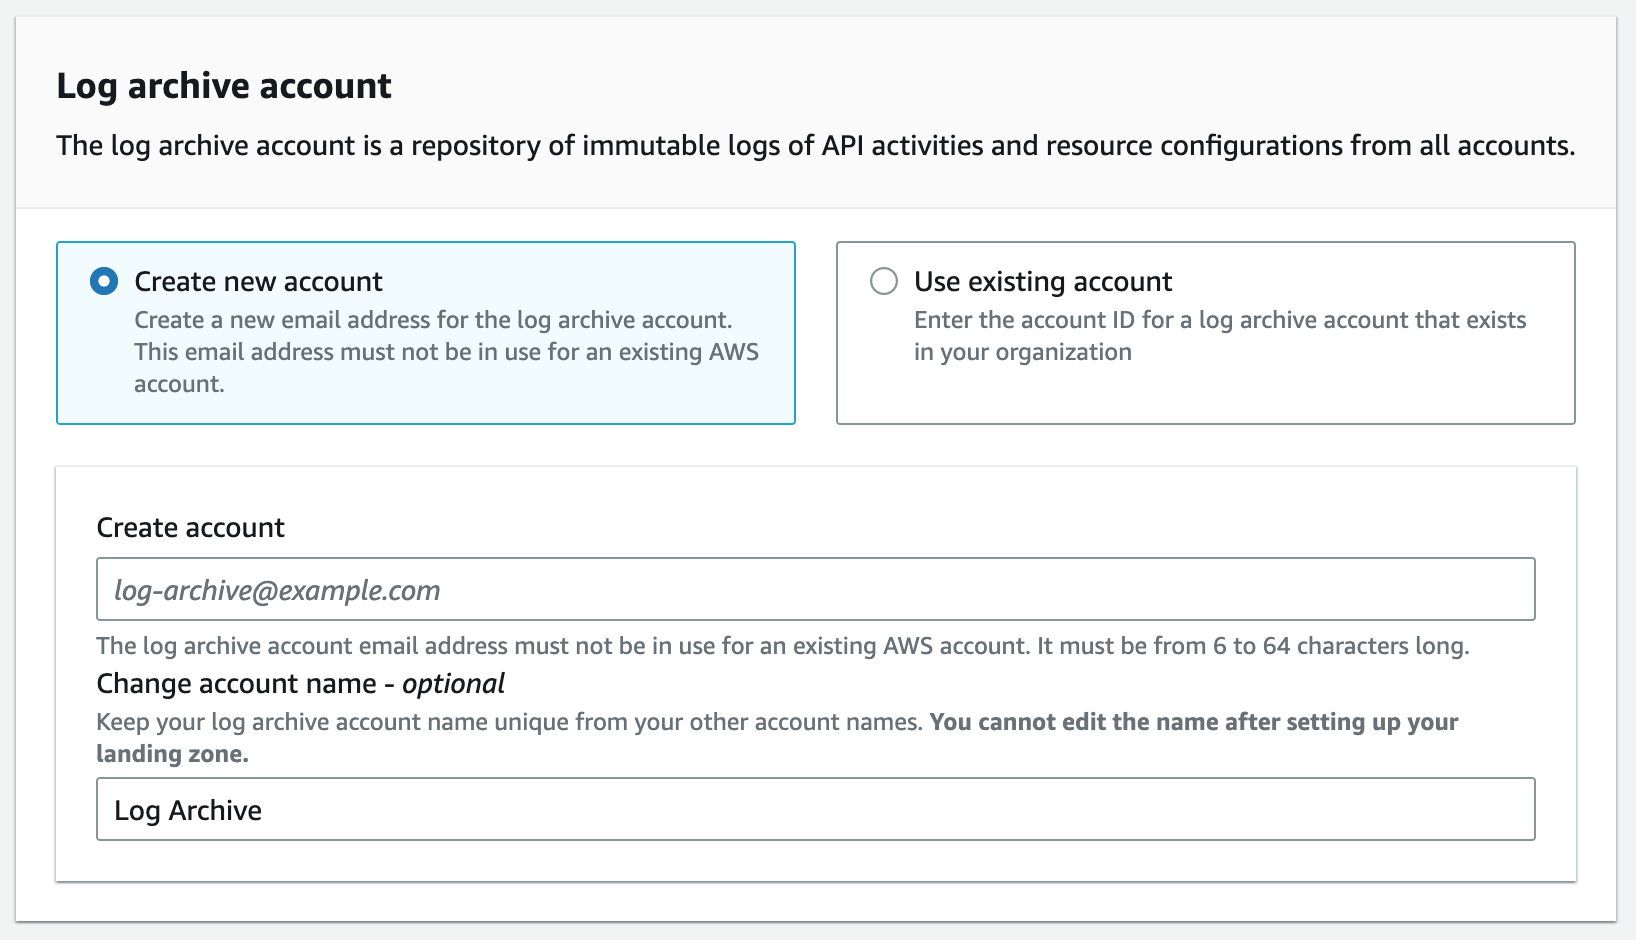Click the Create new account tile description
Image resolution: width=1636 pixels, height=940 pixels.
point(445,351)
